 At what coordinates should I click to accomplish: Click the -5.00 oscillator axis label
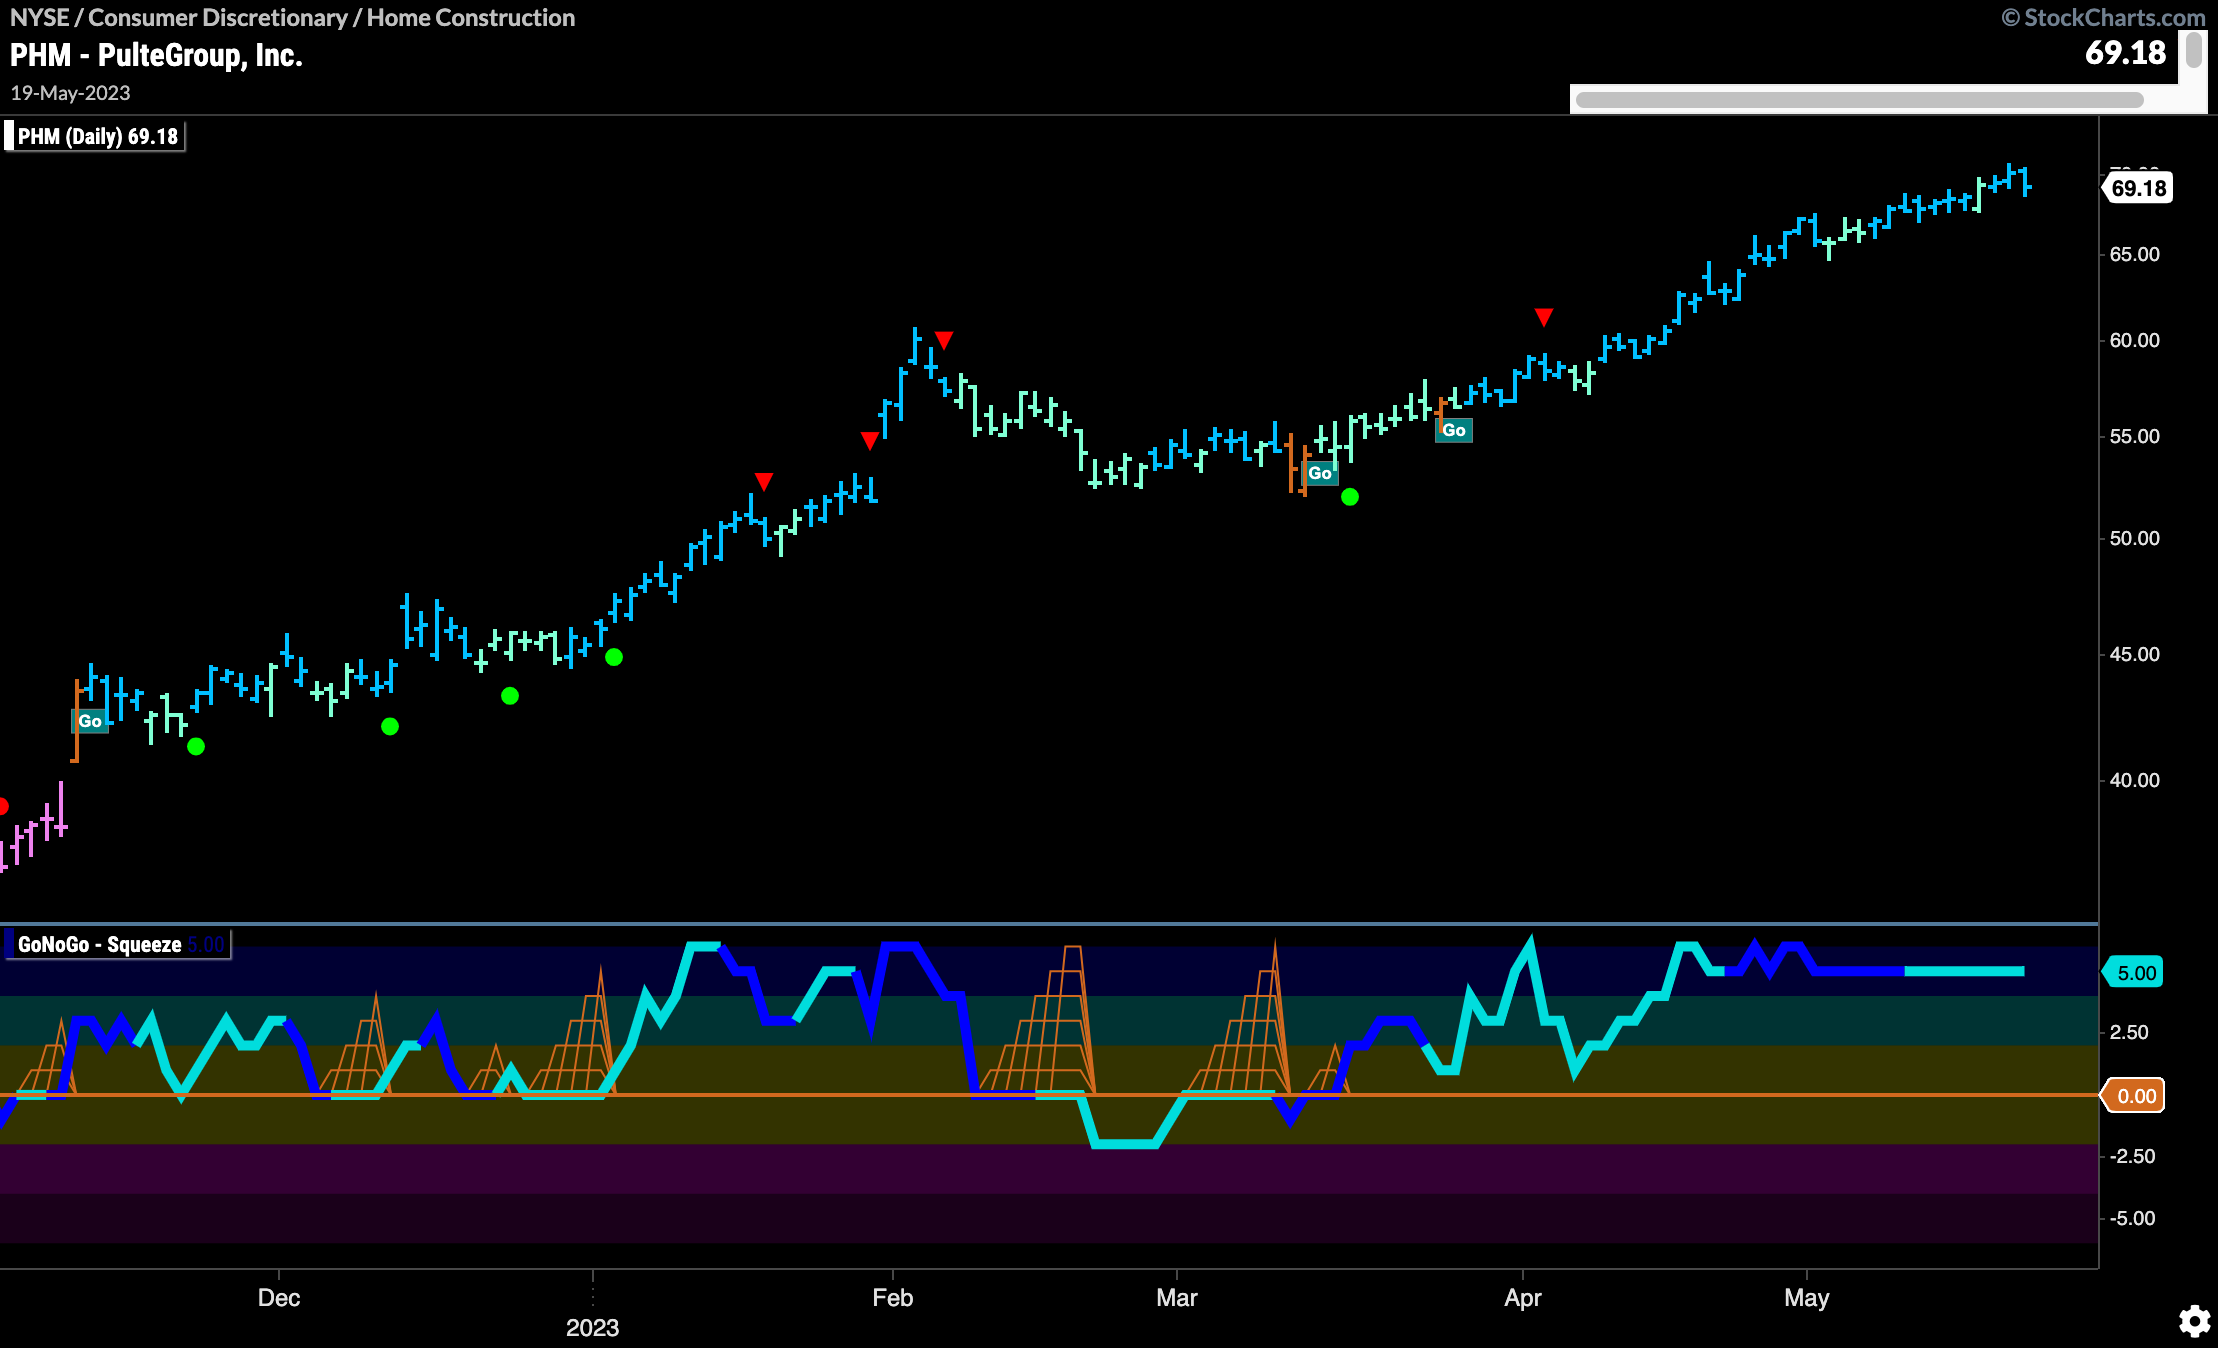[2131, 1218]
